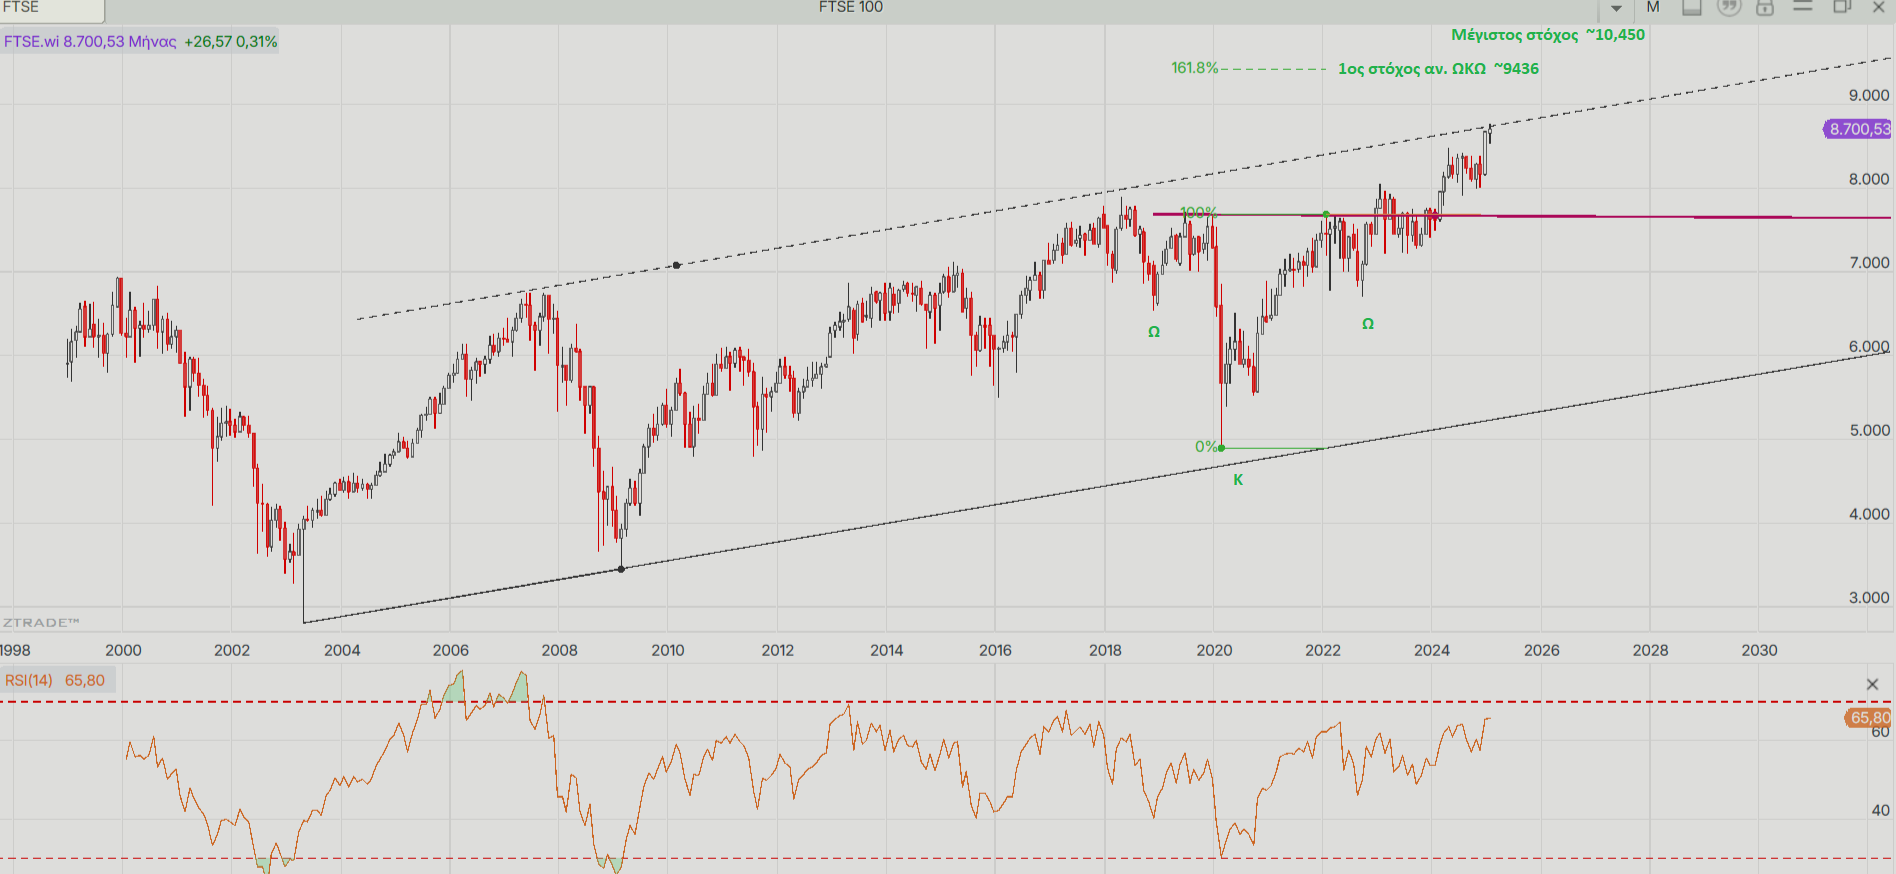
Task: Select the '1ος στόχος αν. ΩΚΩ ~9436' annotation
Action: pyautogui.click(x=1438, y=69)
